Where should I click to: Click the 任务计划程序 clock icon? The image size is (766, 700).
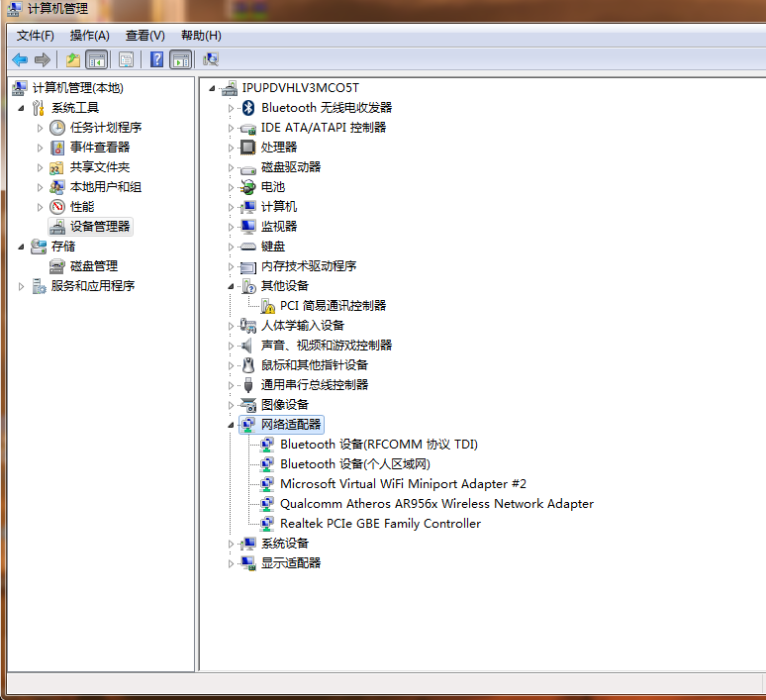click(57, 127)
